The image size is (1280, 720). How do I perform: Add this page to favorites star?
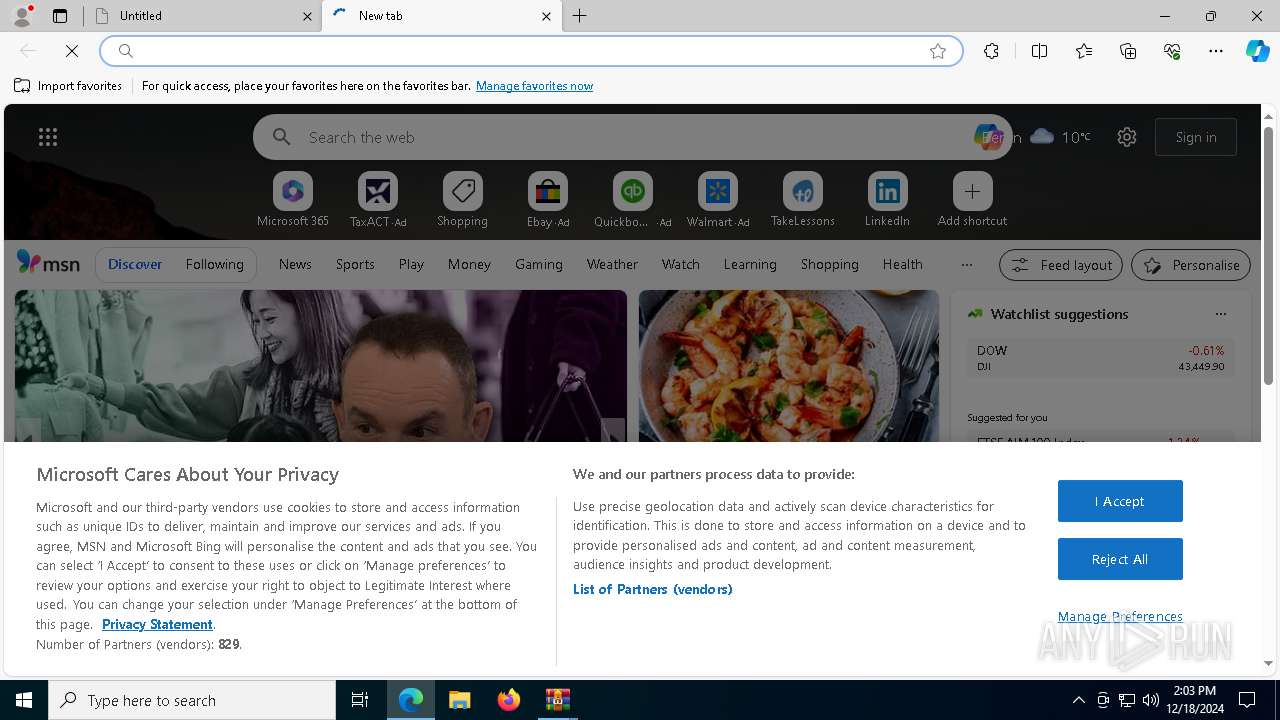938,51
